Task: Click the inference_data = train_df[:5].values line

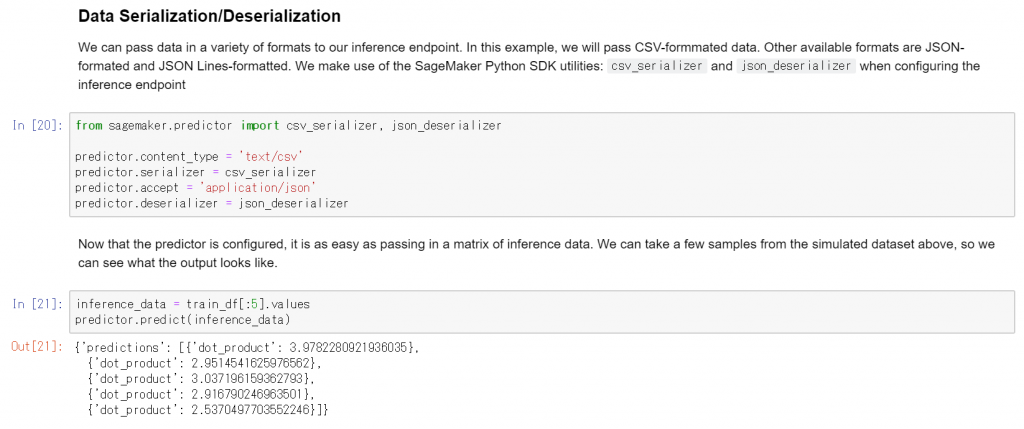Action: (x=193, y=304)
